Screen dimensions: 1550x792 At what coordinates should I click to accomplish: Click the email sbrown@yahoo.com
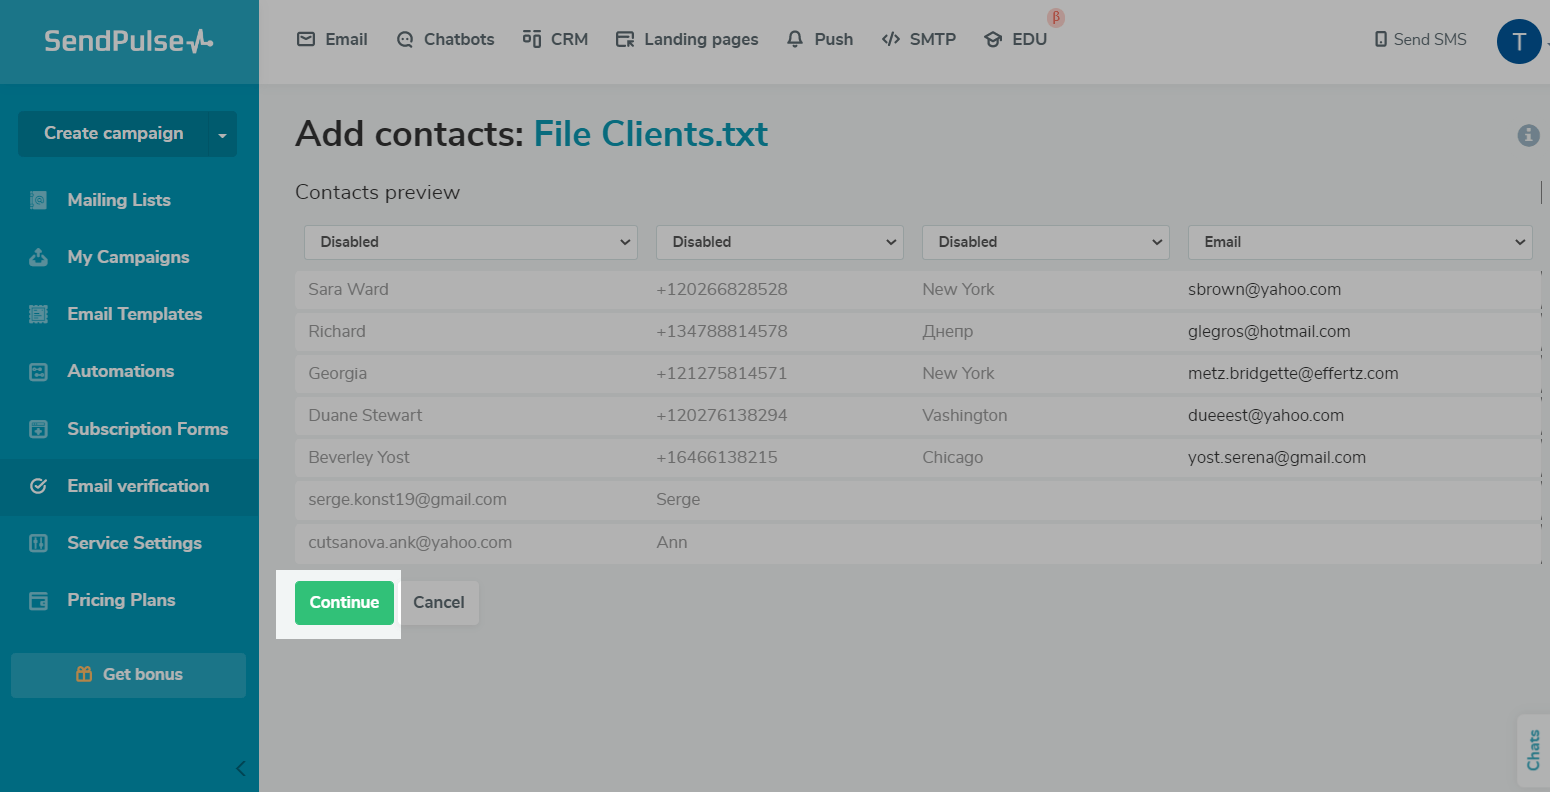tap(1264, 290)
